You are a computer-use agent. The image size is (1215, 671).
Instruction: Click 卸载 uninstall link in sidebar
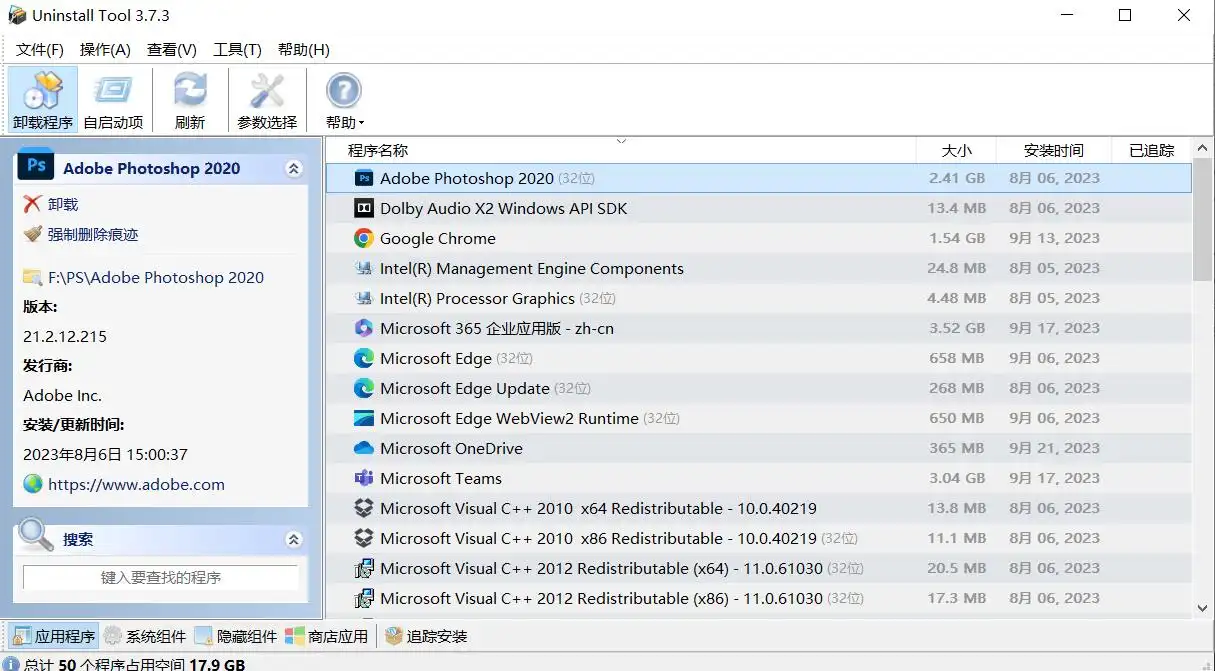[x=63, y=204]
